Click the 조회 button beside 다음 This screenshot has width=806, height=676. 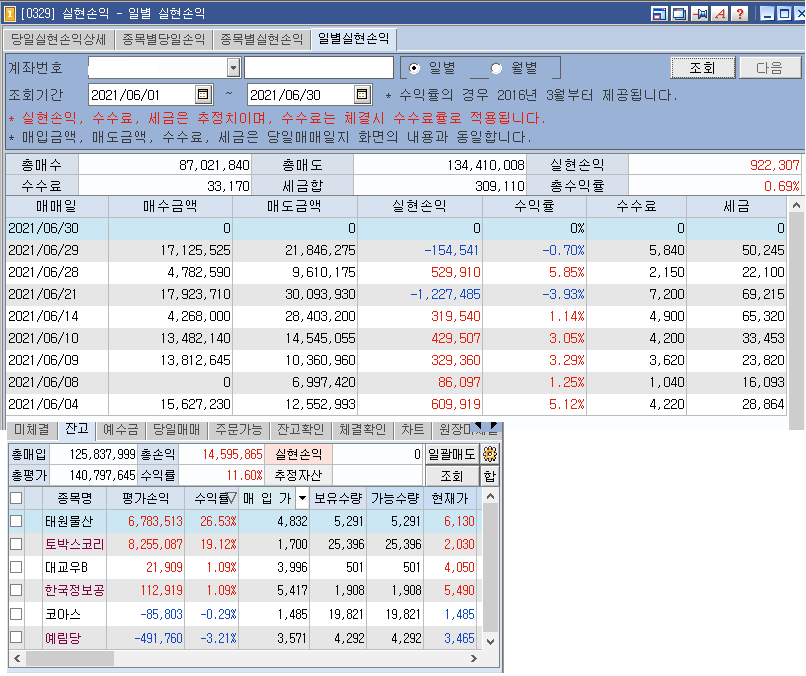pyautogui.click(x=702, y=68)
